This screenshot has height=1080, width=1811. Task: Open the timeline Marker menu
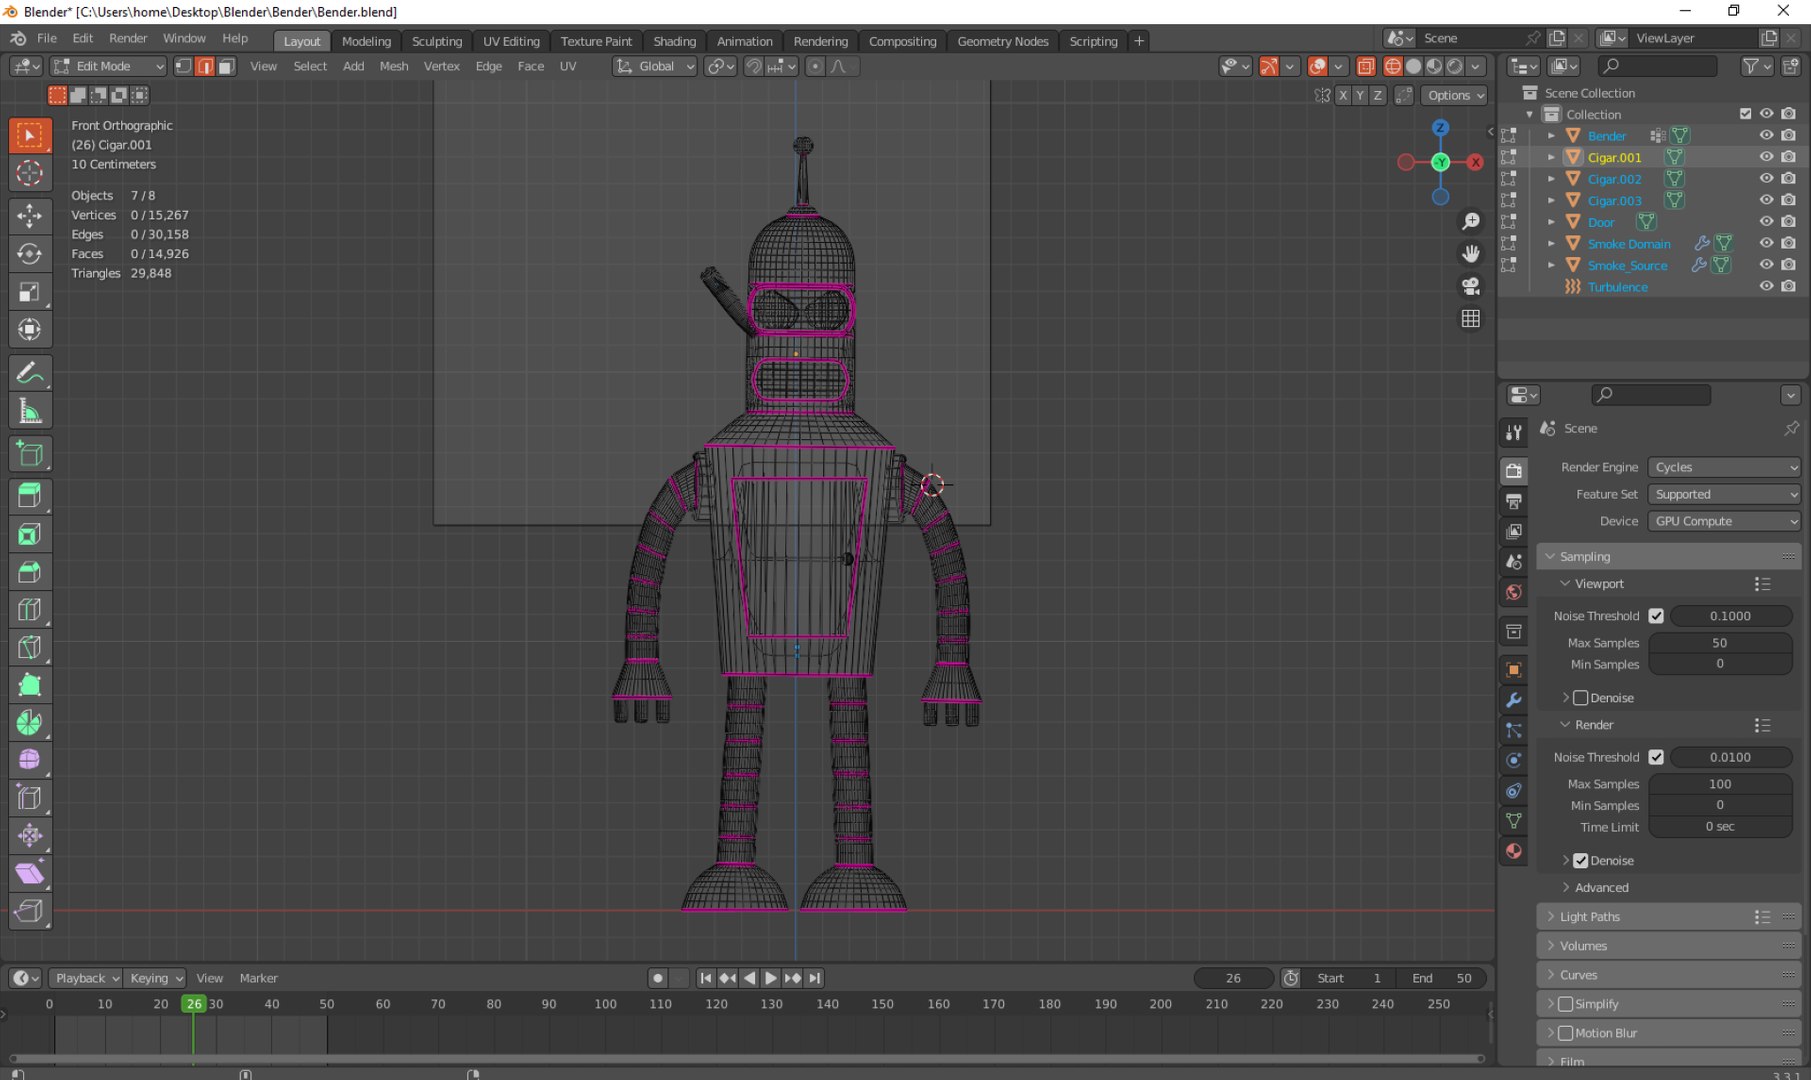[258, 978]
